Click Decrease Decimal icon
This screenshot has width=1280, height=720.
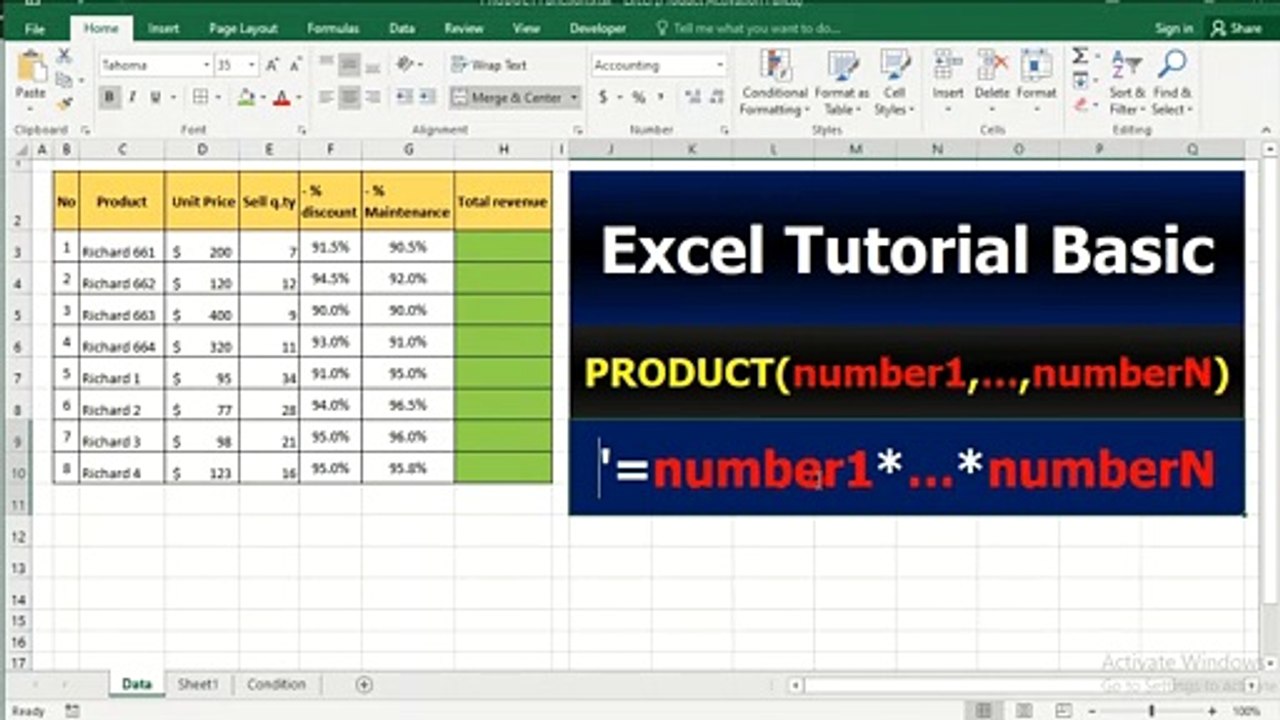click(715, 97)
